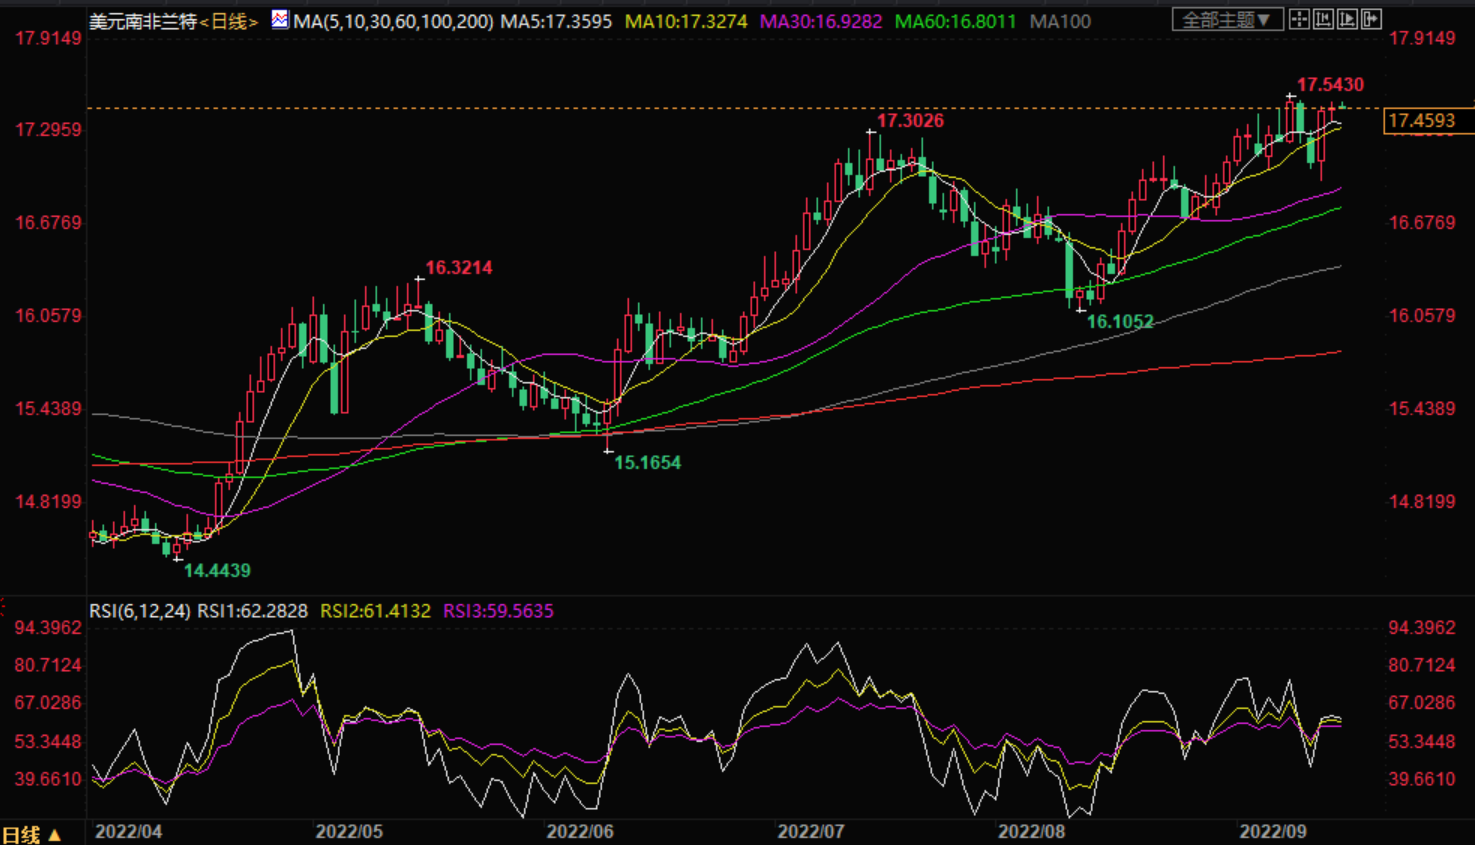Click the 美元南非兰特 symbol title

click(x=143, y=21)
